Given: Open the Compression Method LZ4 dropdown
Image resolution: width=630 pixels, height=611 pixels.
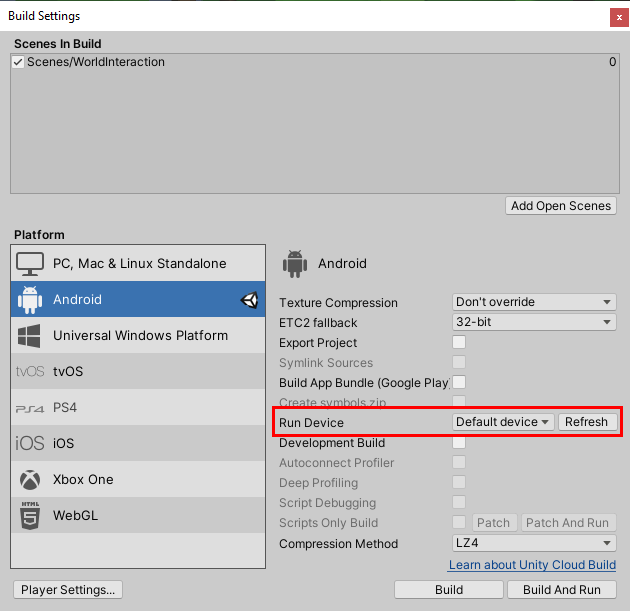Looking at the screenshot, I should (534, 543).
